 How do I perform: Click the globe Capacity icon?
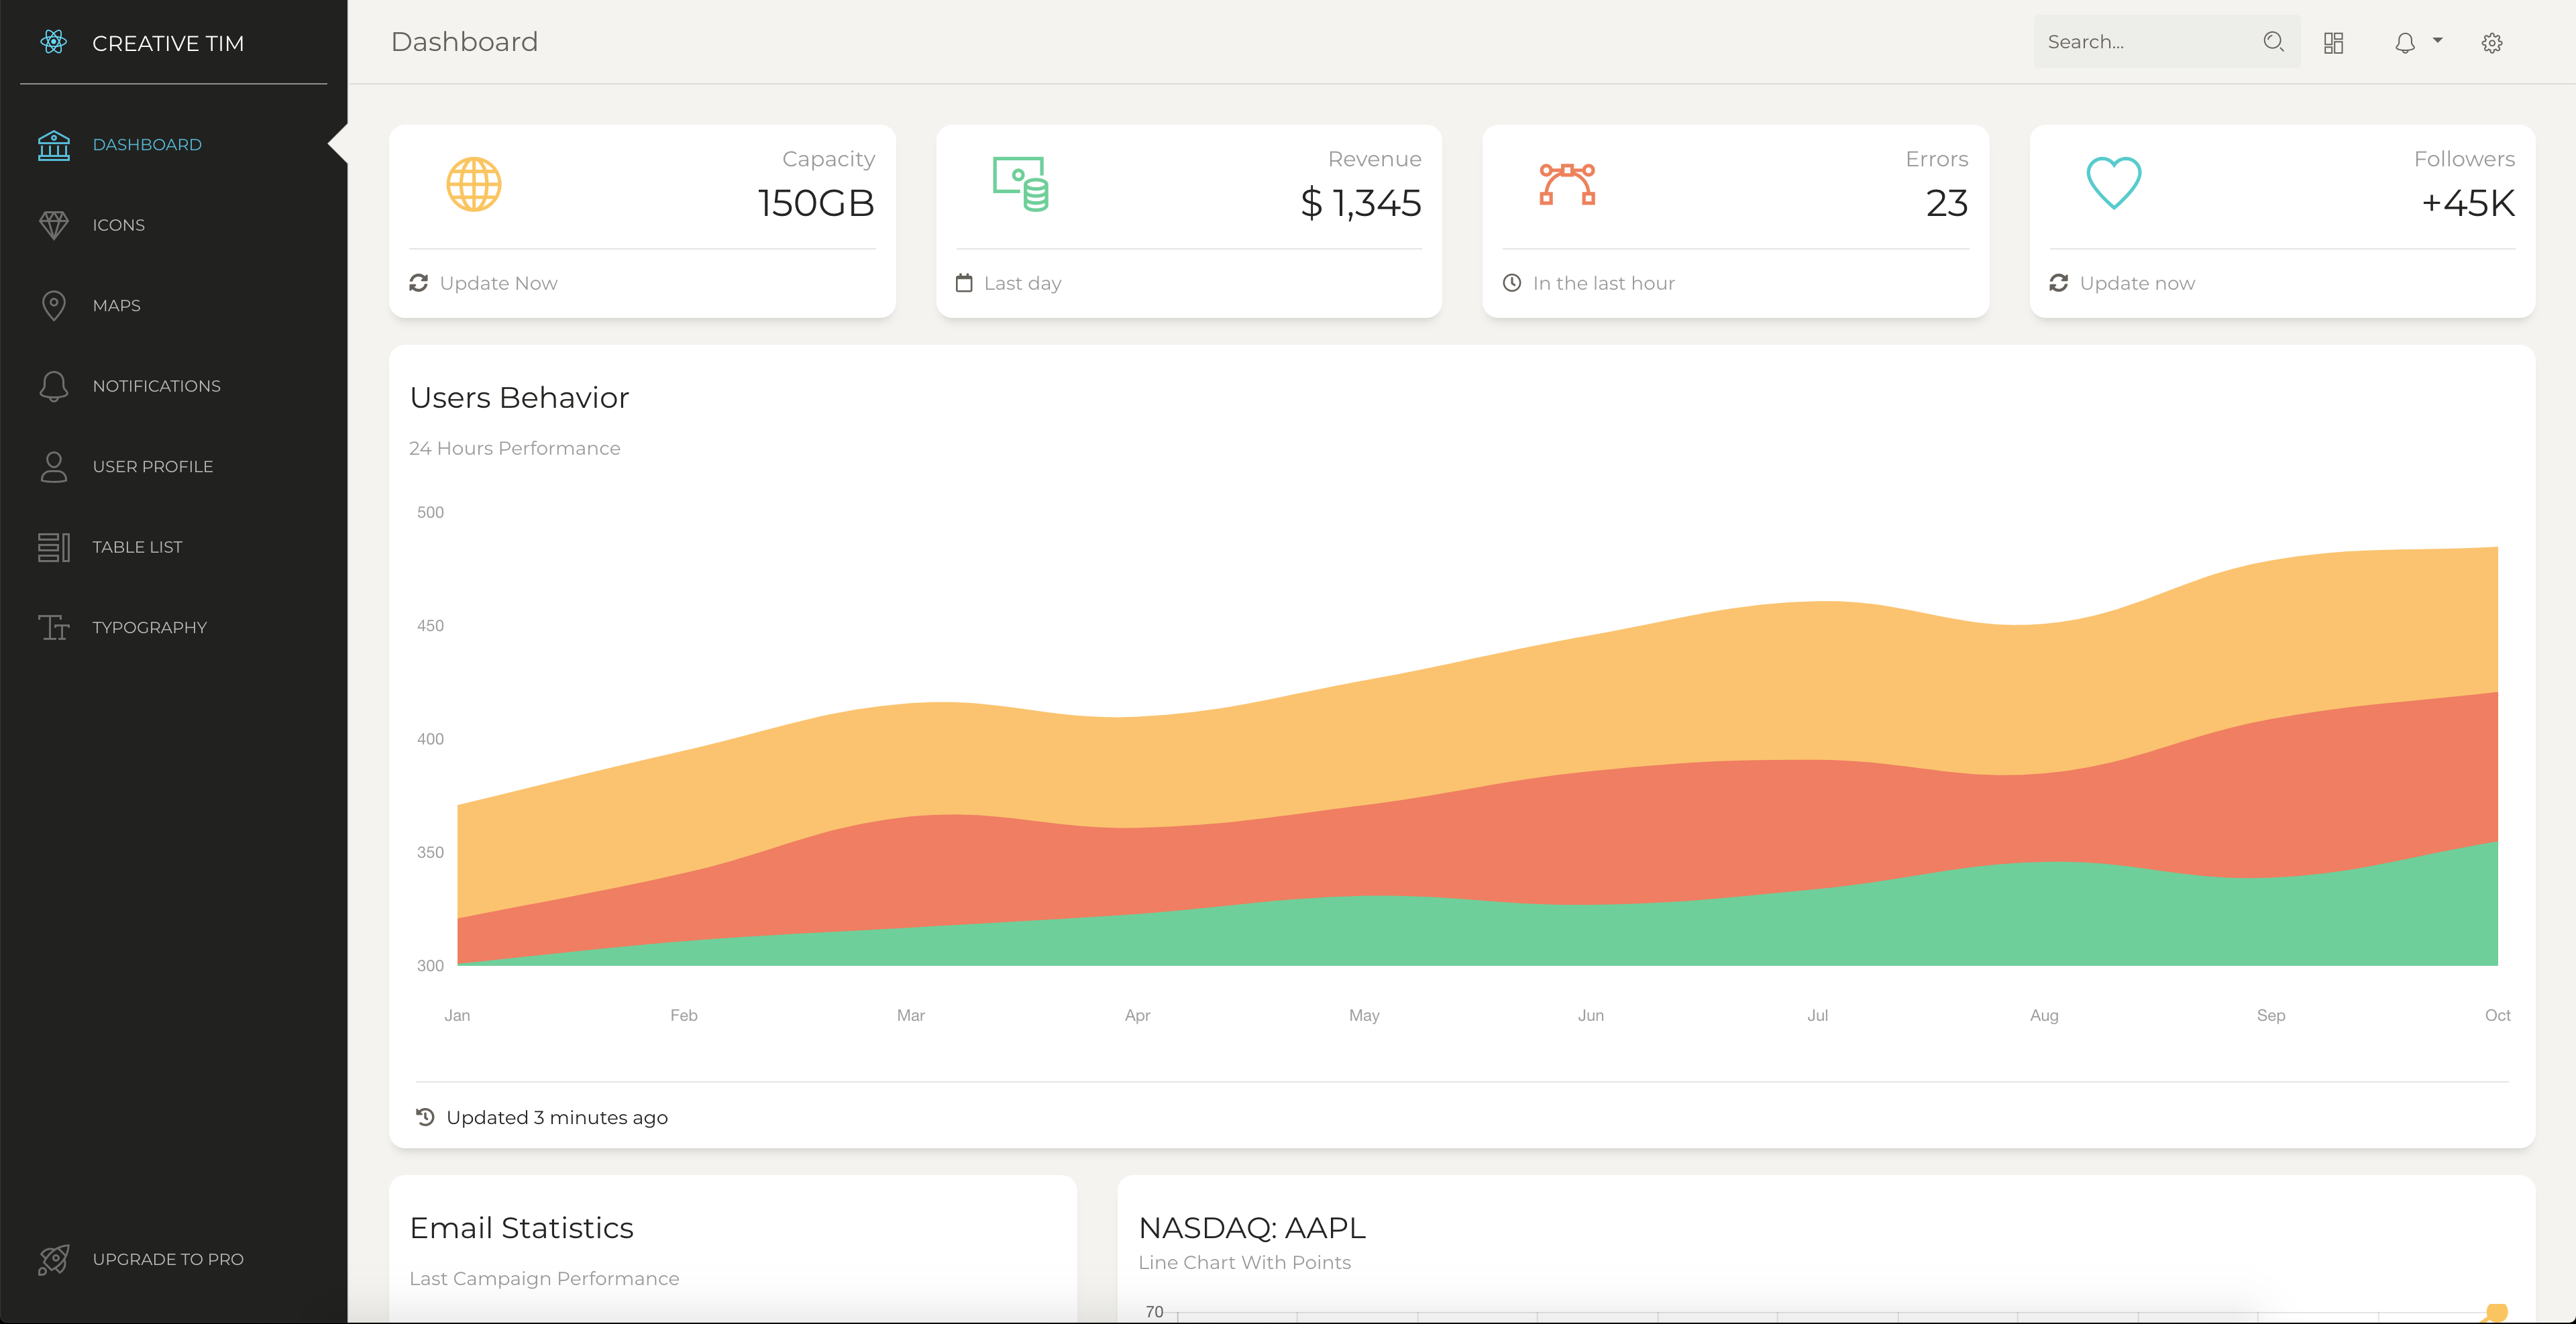pos(473,184)
